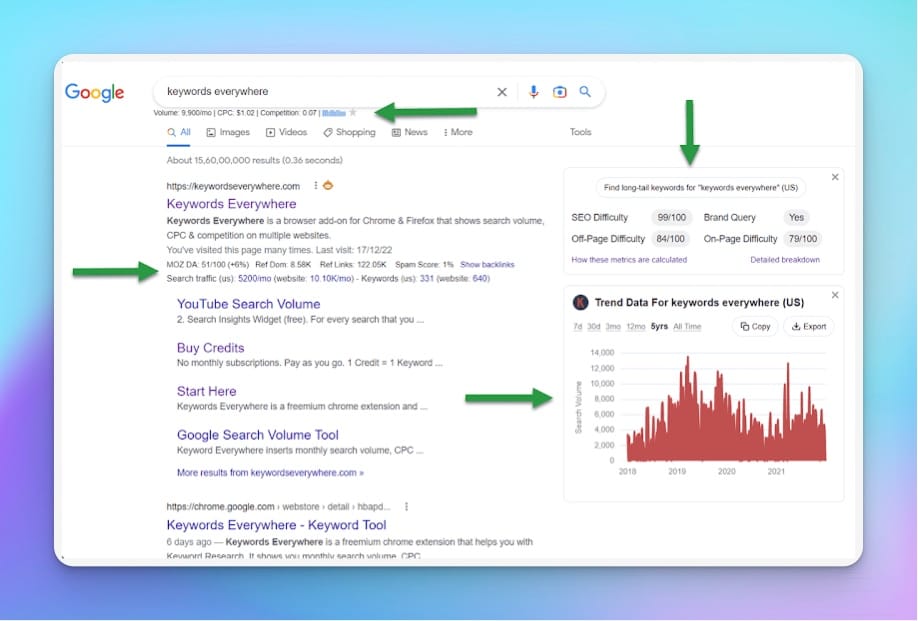This screenshot has height=621, width=918.
Task: Click the star icon beside keyword metrics
Action: pos(352,112)
